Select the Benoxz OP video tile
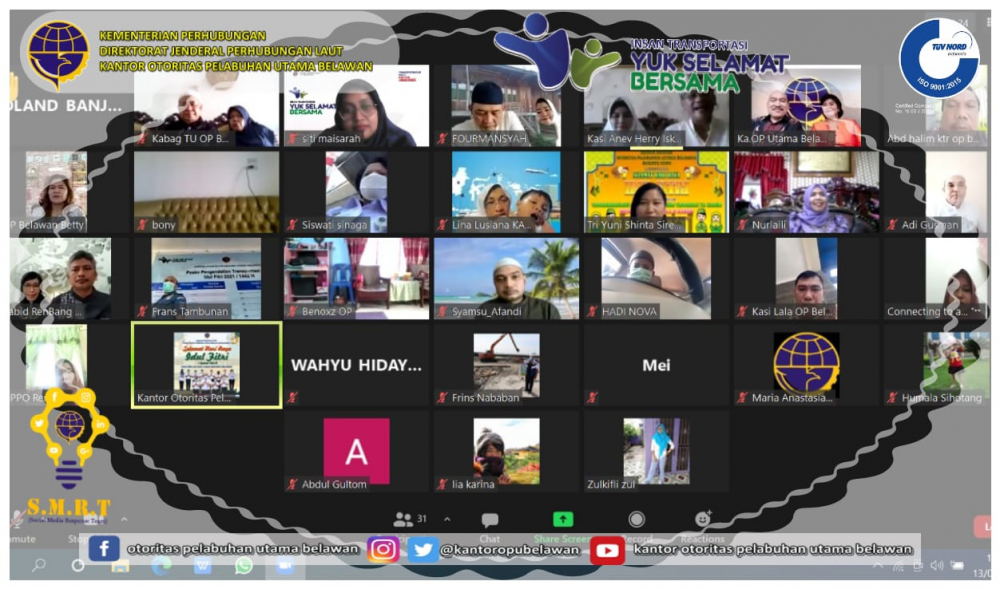The height and width of the screenshot is (589, 1000). [357, 279]
